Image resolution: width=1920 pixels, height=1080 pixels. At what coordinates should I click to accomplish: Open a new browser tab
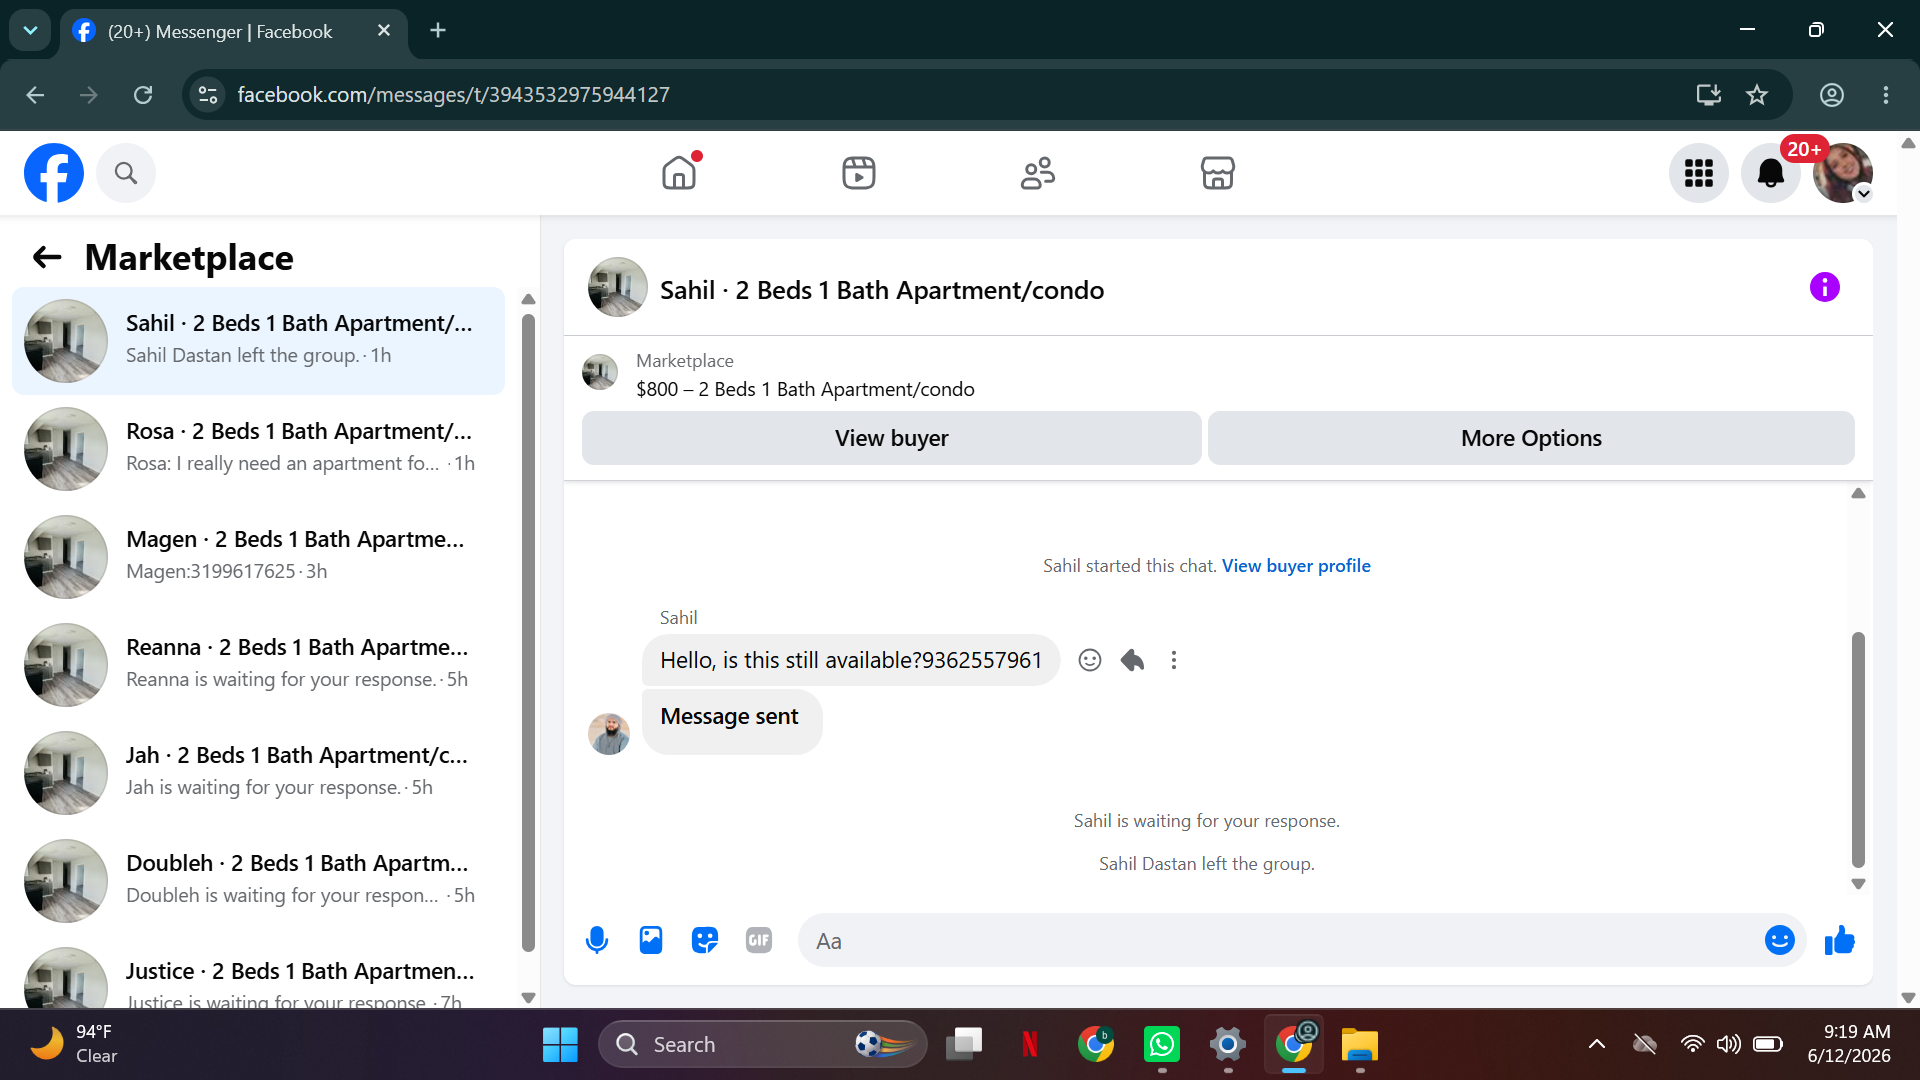[438, 31]
